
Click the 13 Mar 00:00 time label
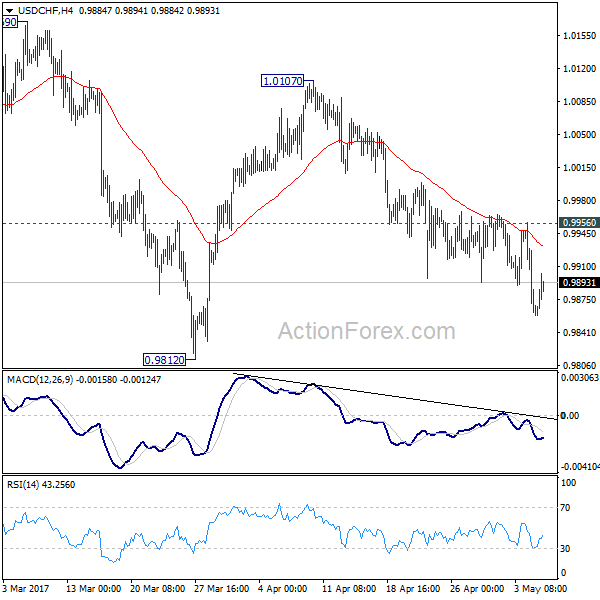(93, 588)
